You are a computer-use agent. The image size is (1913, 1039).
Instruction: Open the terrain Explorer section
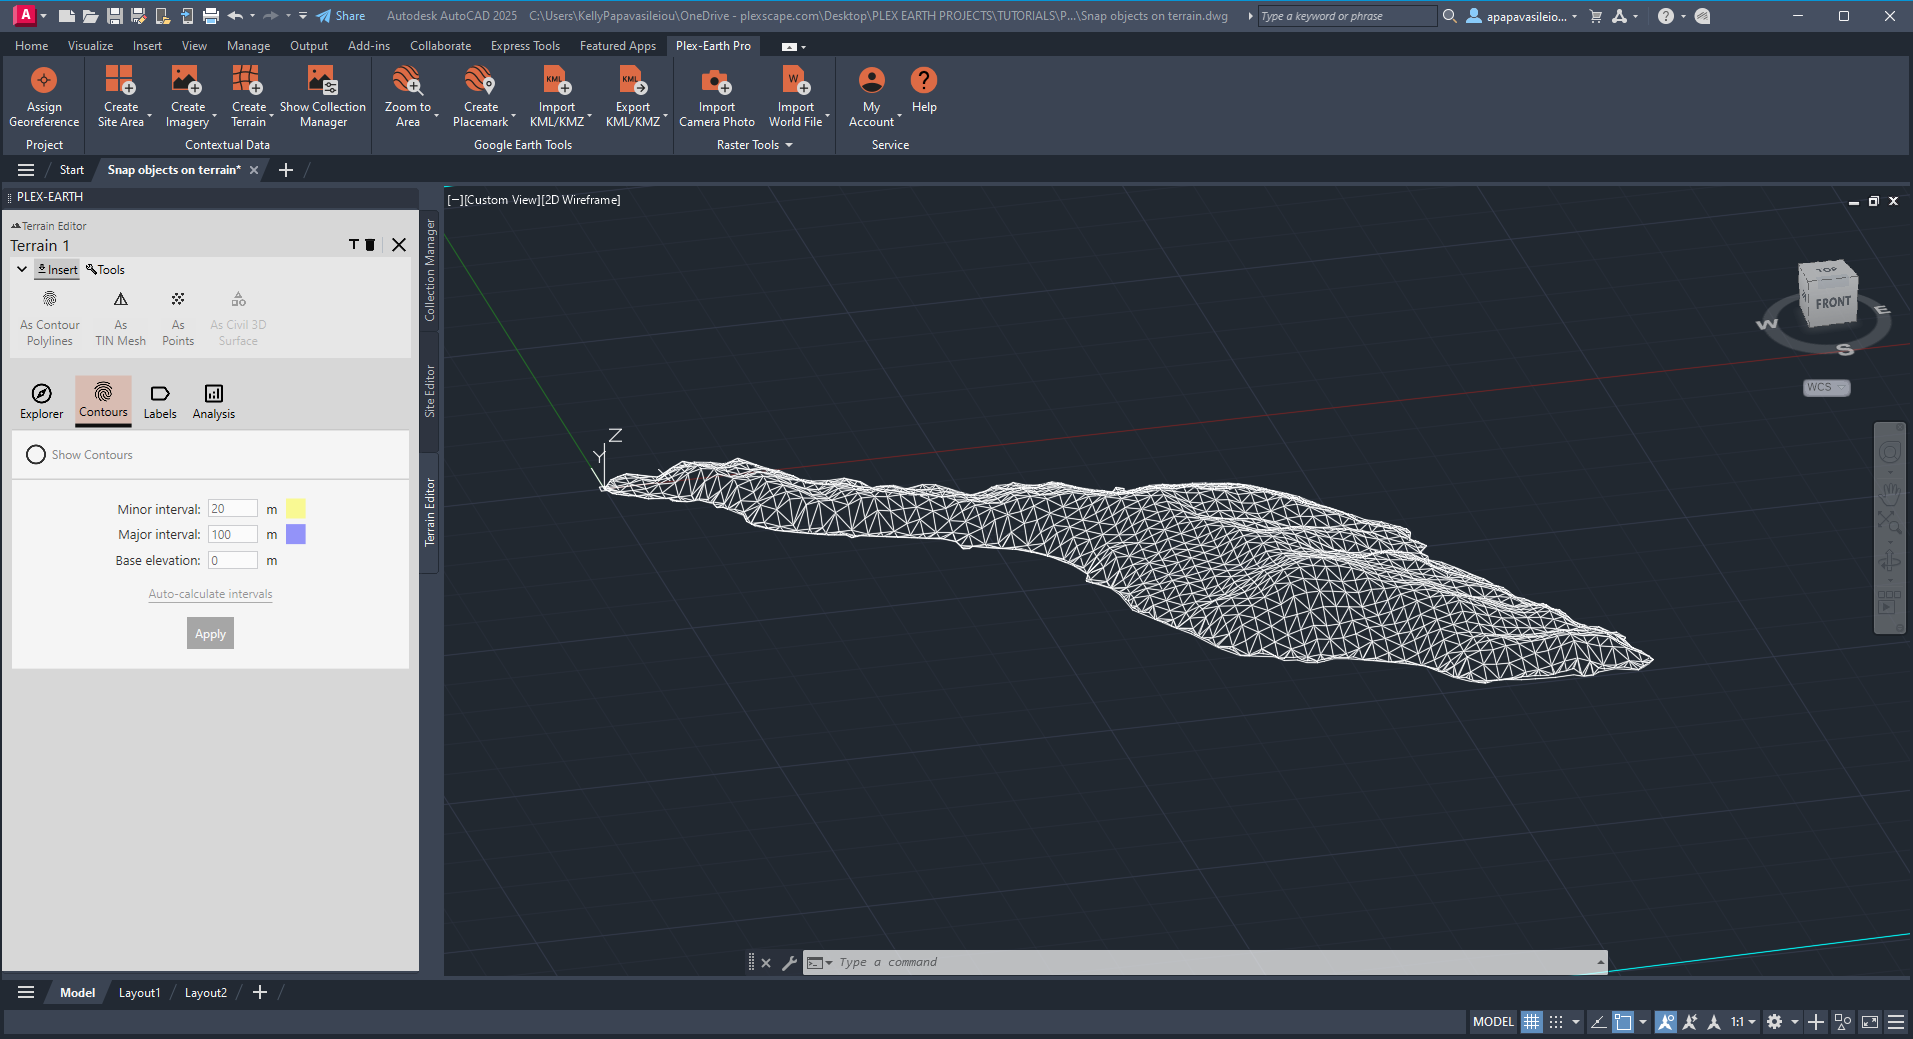tap(41, 401)
